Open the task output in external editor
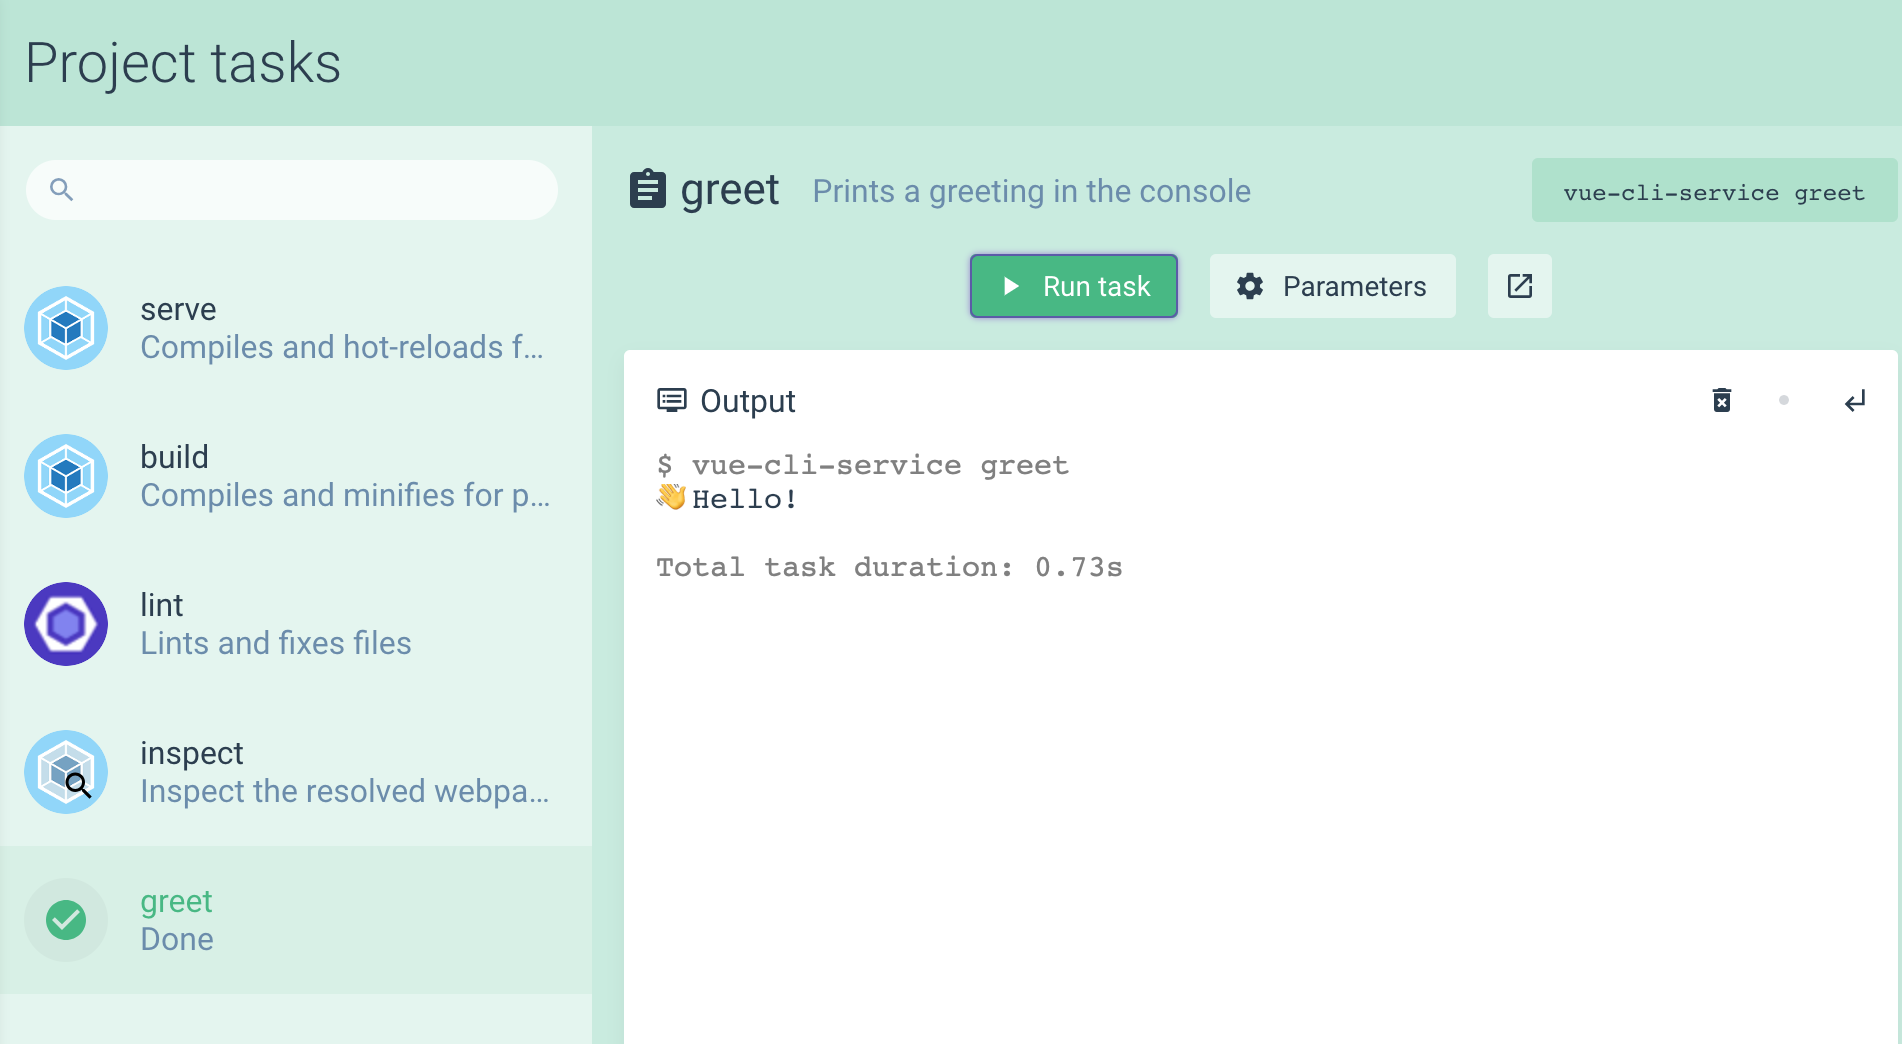1902x1044 pixels. pyautogui.click(x=1519, y=286)
